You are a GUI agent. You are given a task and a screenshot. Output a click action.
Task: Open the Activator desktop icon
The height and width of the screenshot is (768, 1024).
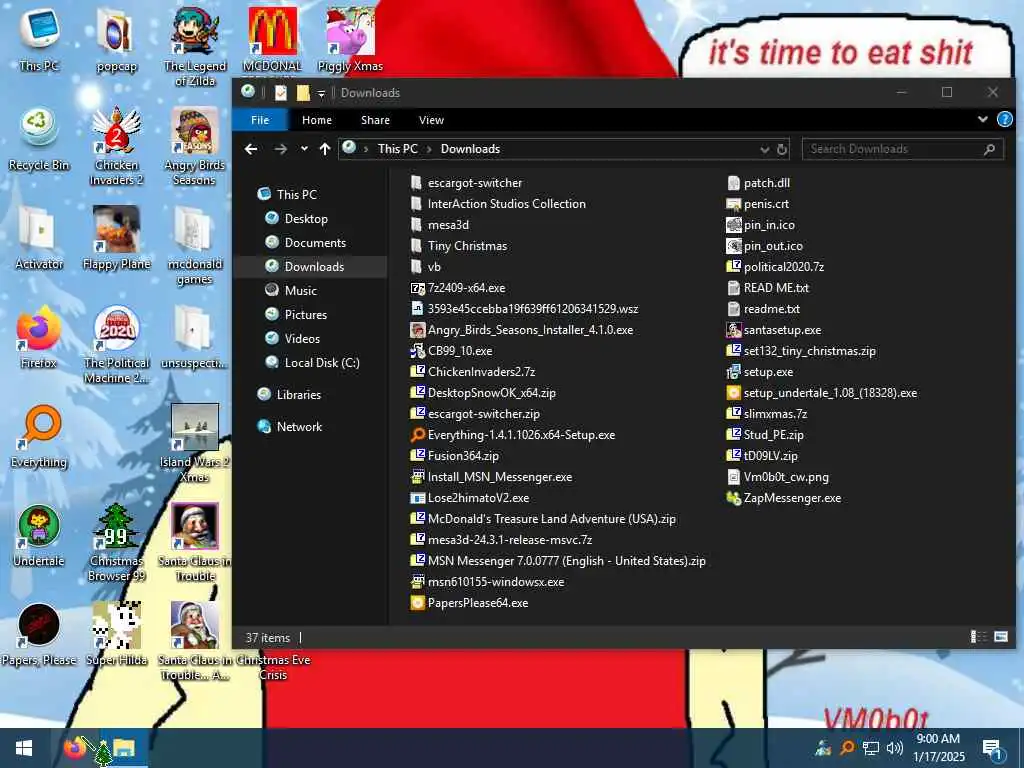pyautogui.click(x=39, y=238)
